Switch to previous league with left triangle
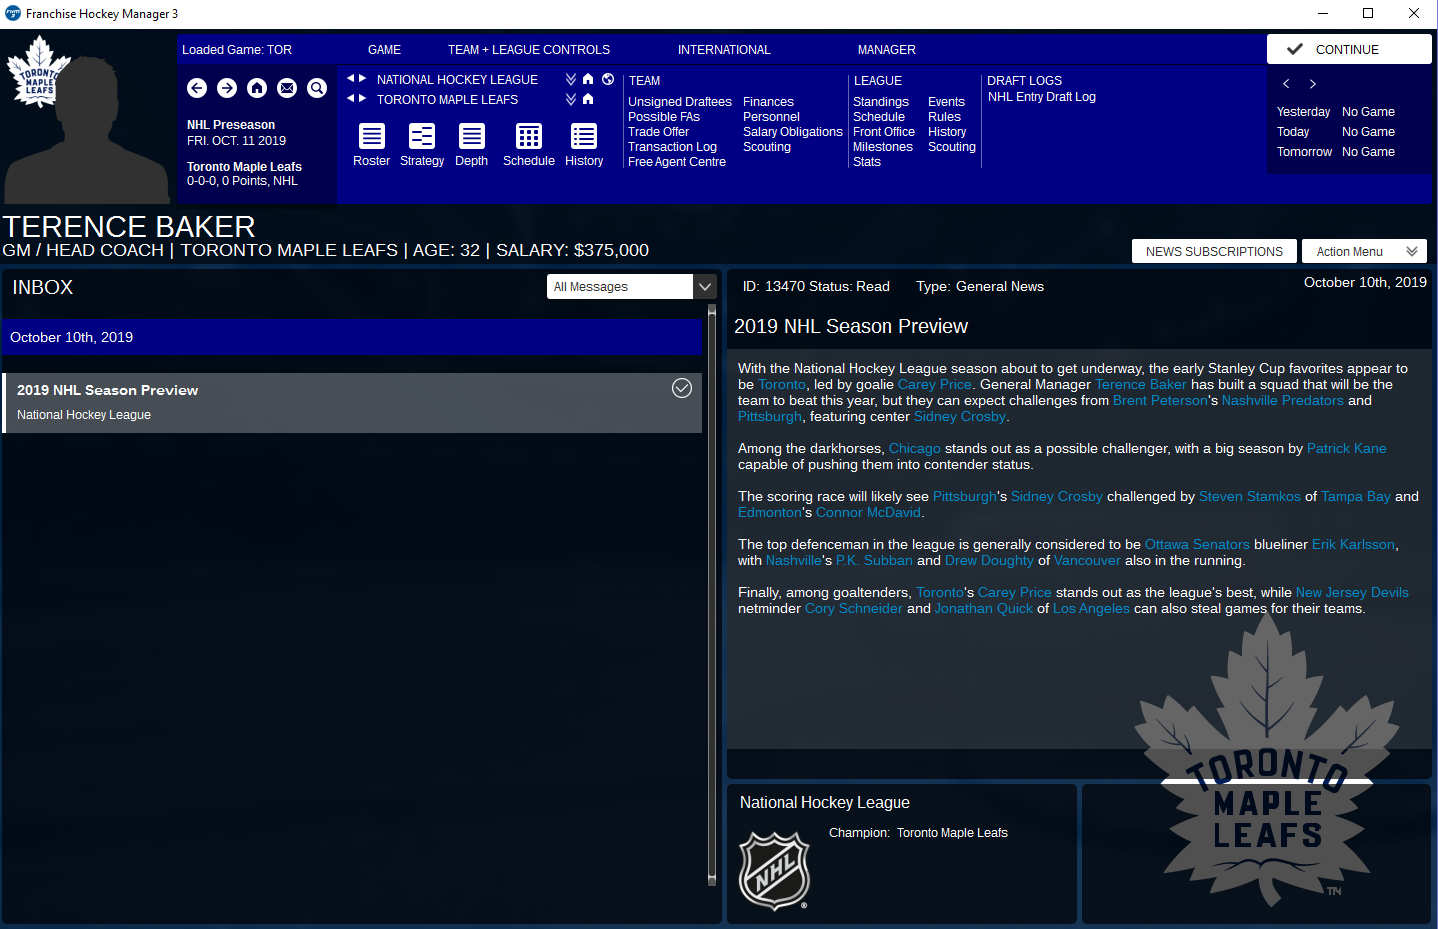The height and width of the screenshot is (929, 1438). tap(351, 78)
